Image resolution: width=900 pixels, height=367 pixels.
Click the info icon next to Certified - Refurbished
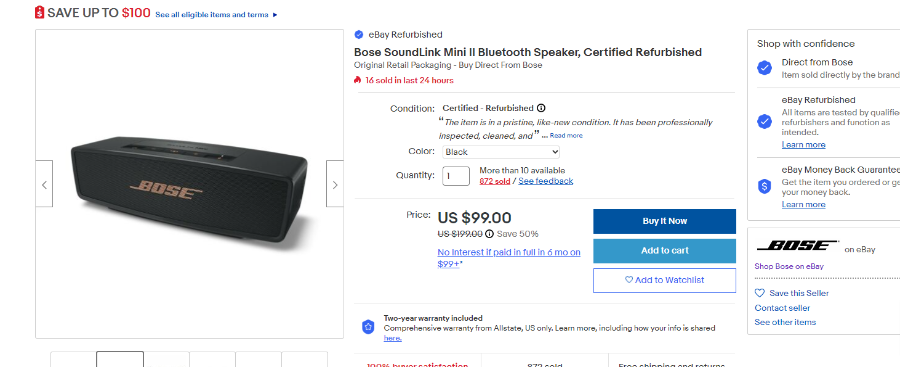541,108
